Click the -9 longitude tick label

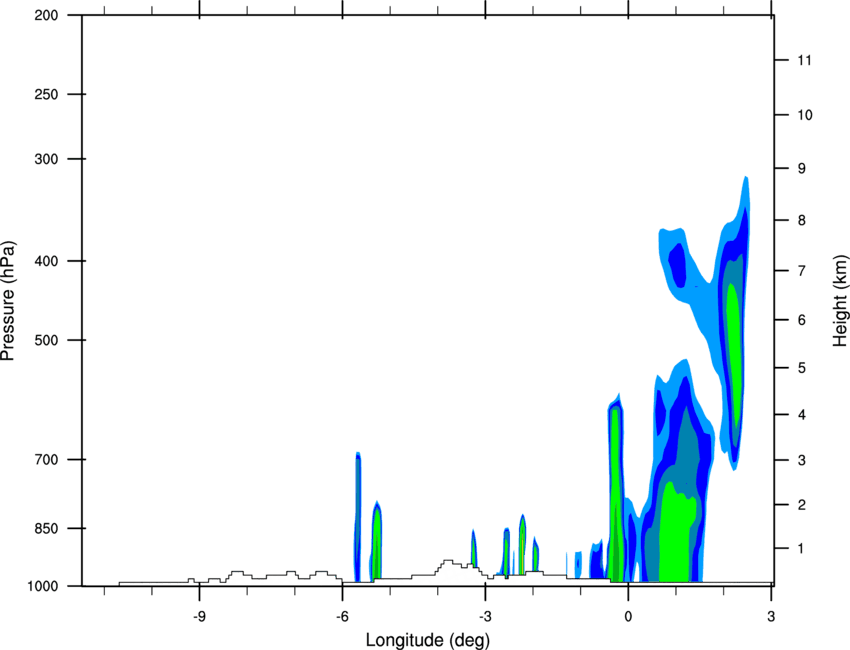click(x=199, y=616)
